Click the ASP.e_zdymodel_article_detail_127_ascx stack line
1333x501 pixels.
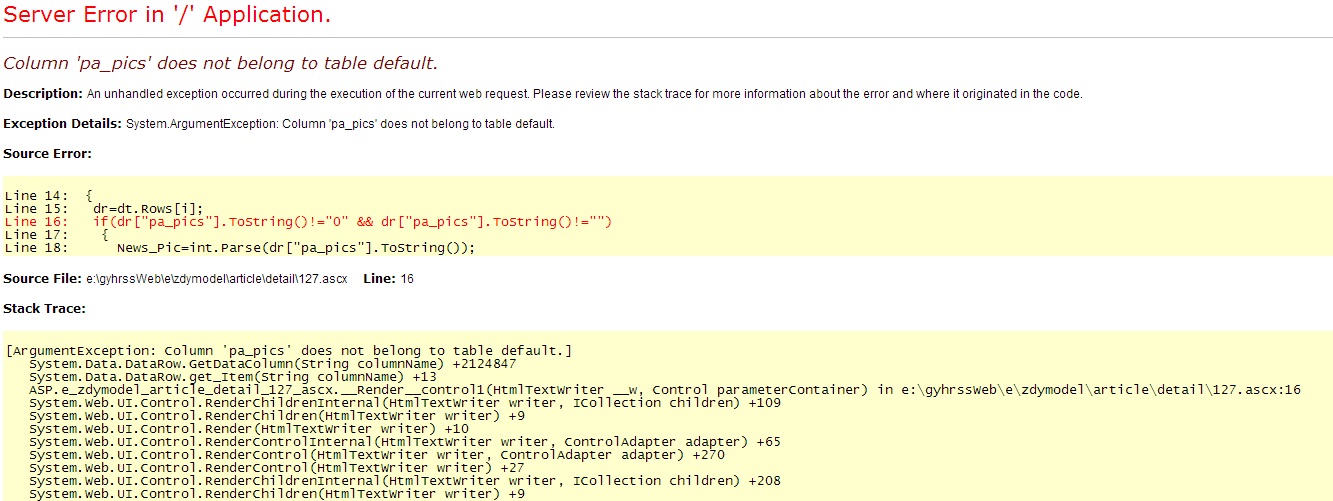[665, 390]
